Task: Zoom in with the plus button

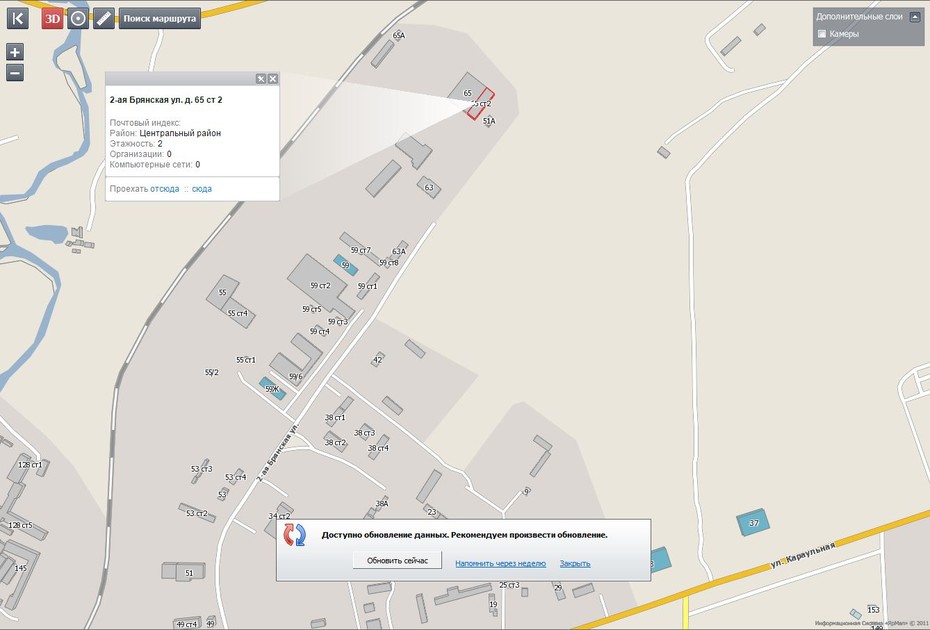Action: [15, 52]
